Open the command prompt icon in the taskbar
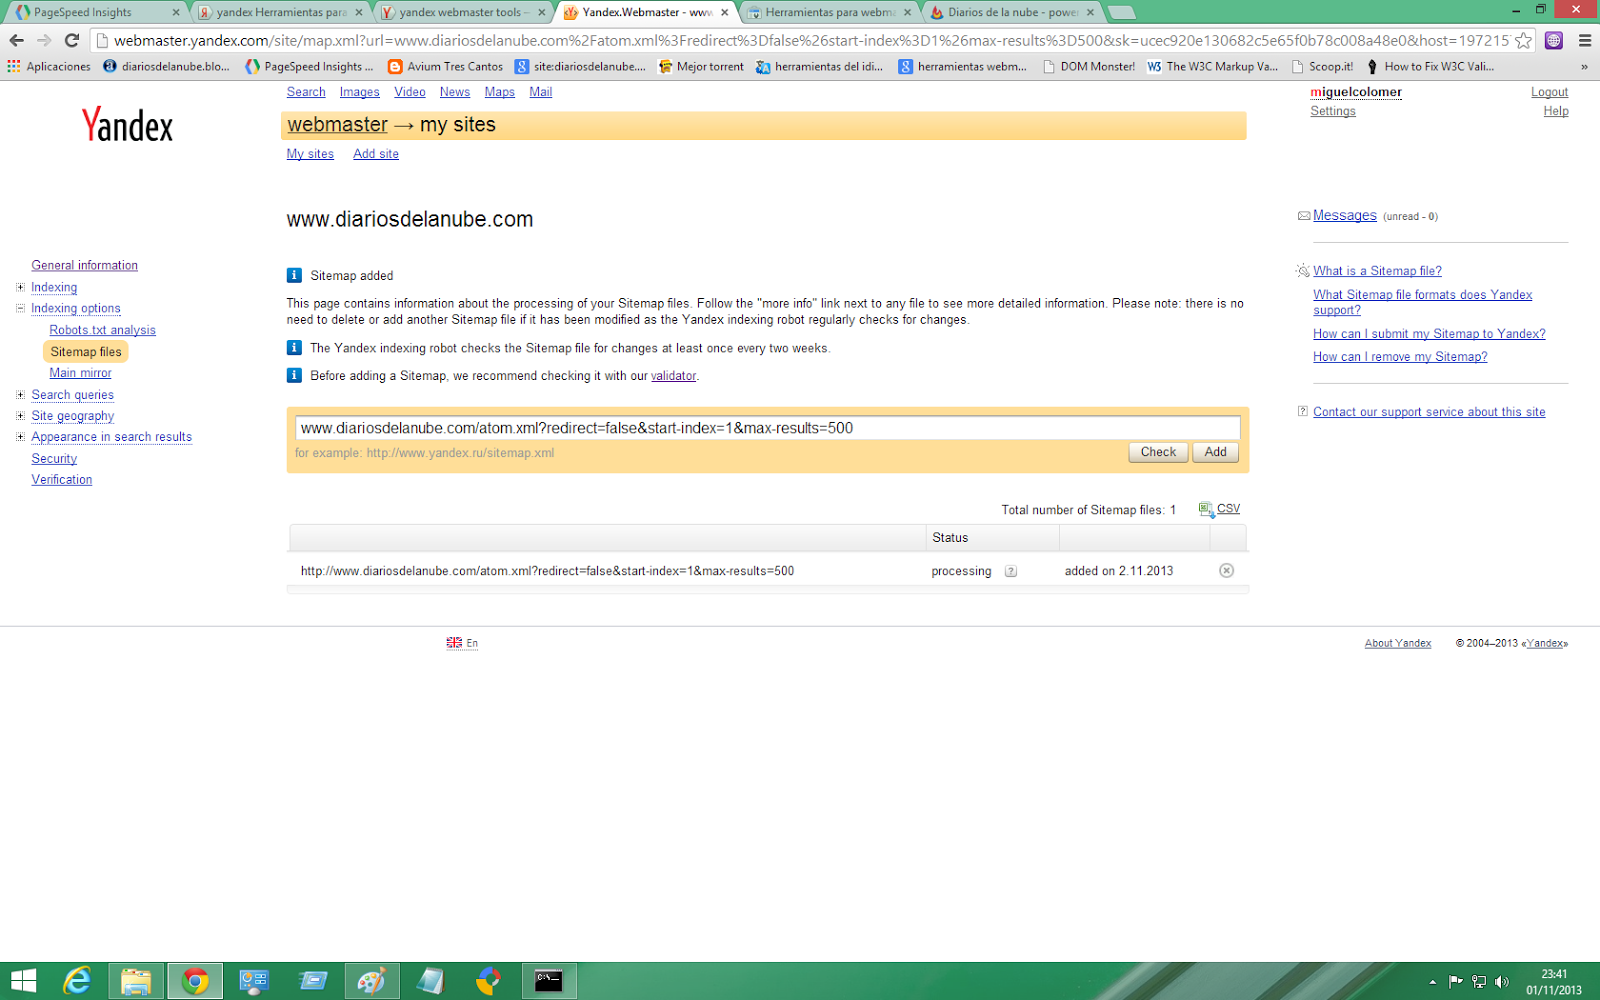1600x1000 pixels. click(548, 981)
